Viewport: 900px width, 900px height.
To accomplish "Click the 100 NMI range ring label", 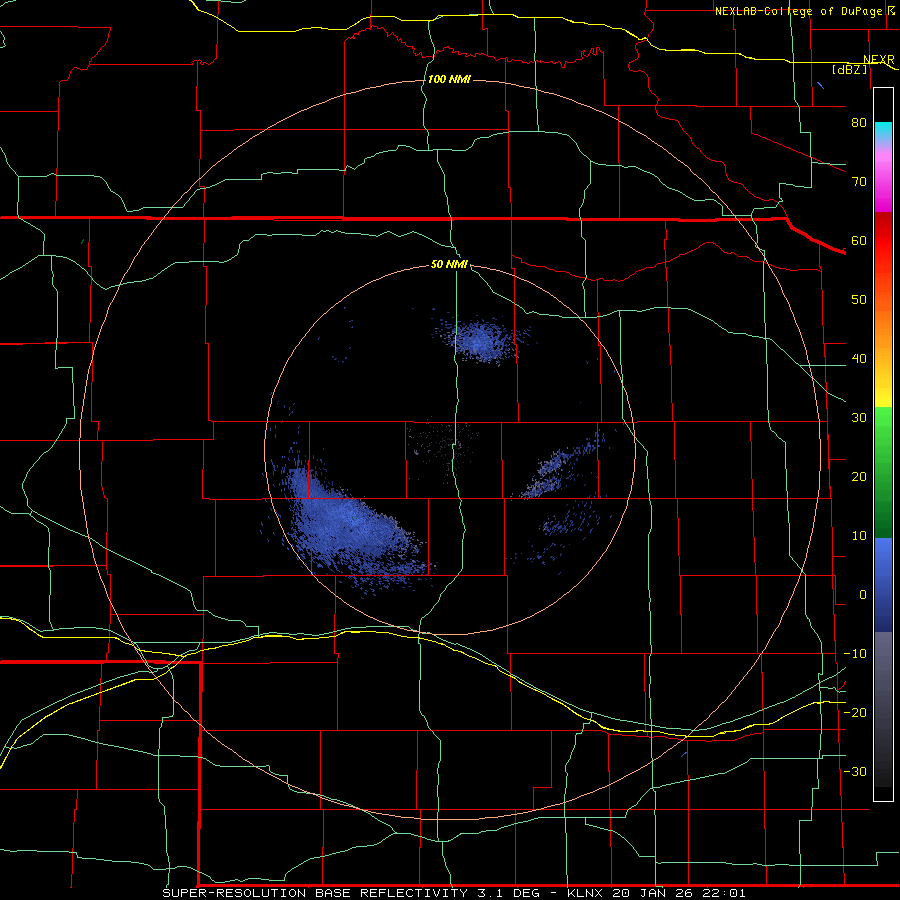I will click(449, 79).
